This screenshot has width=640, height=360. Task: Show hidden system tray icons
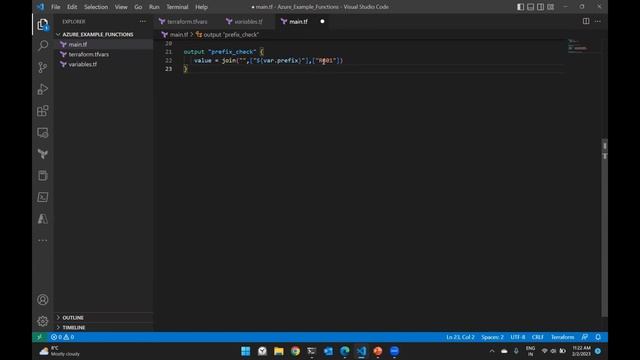[492, 351]
